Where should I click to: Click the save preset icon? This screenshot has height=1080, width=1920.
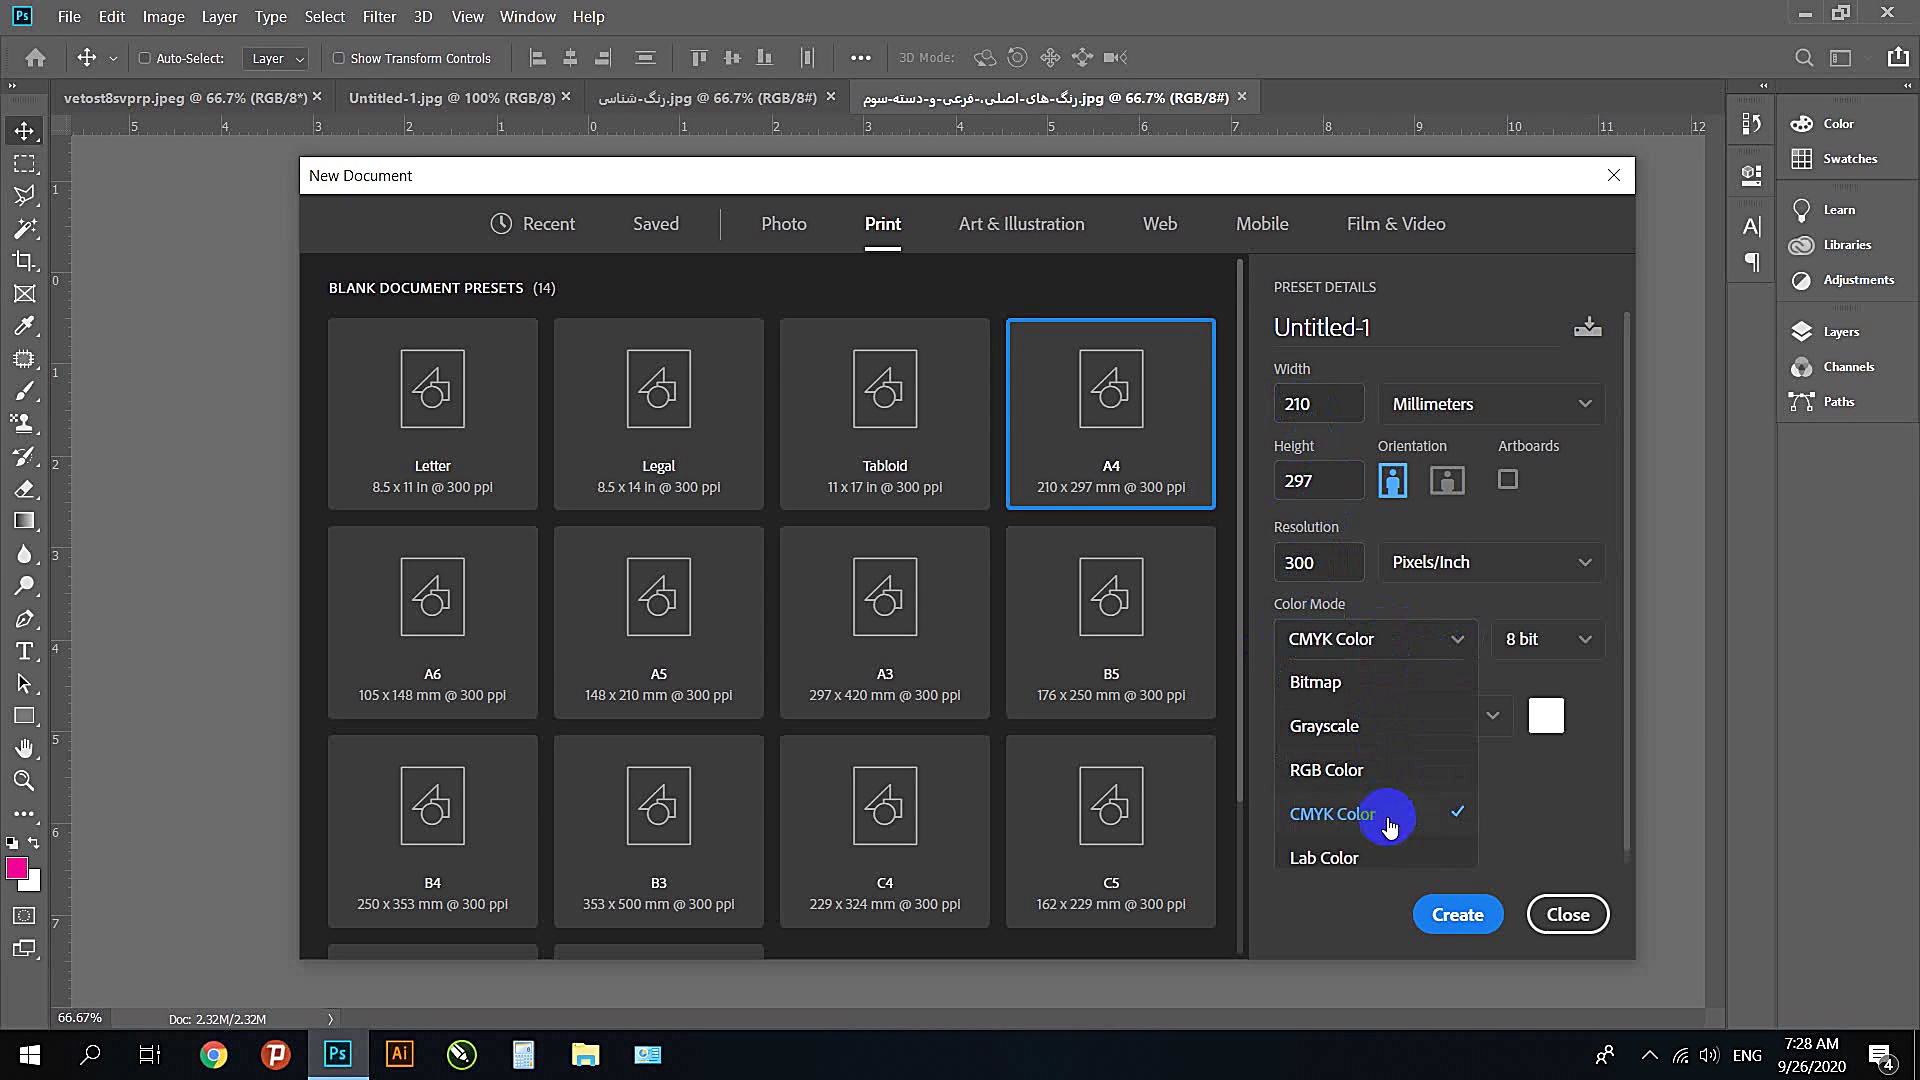coord(1587,327)
